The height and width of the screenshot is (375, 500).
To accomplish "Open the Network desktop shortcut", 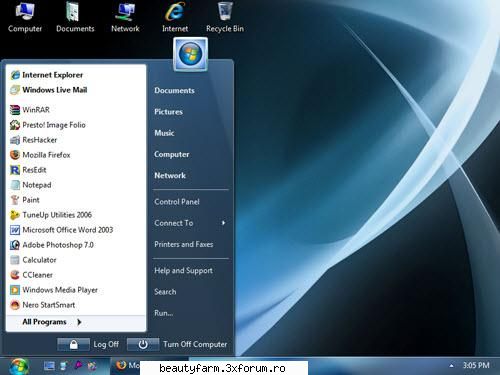I will point(125,17).
